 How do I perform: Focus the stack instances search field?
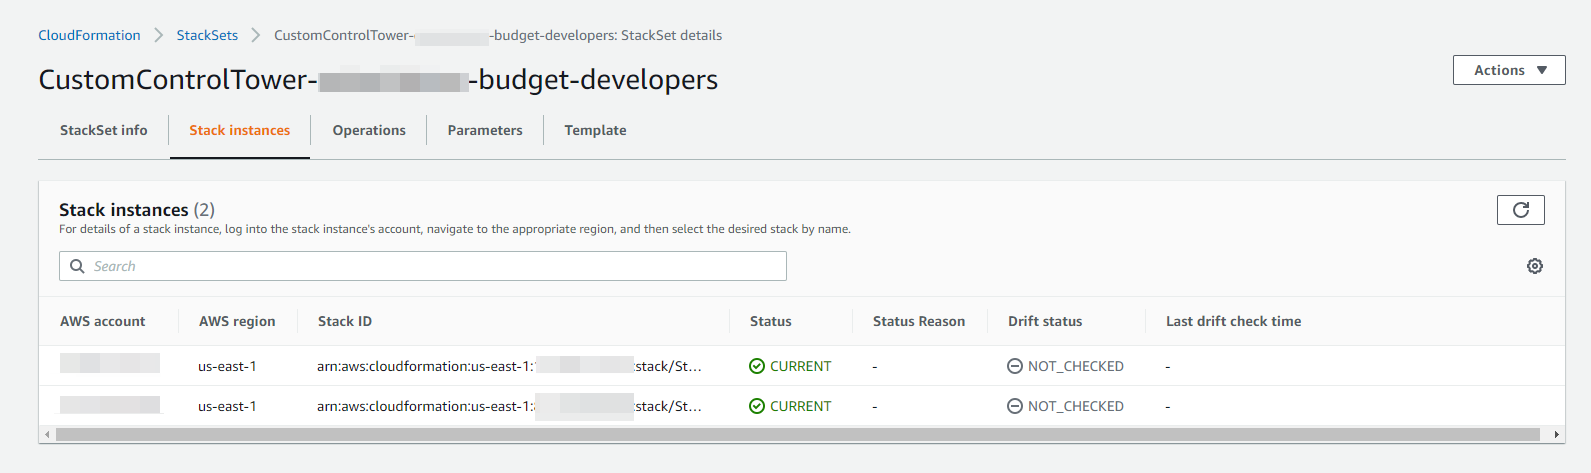coord(423,266)
